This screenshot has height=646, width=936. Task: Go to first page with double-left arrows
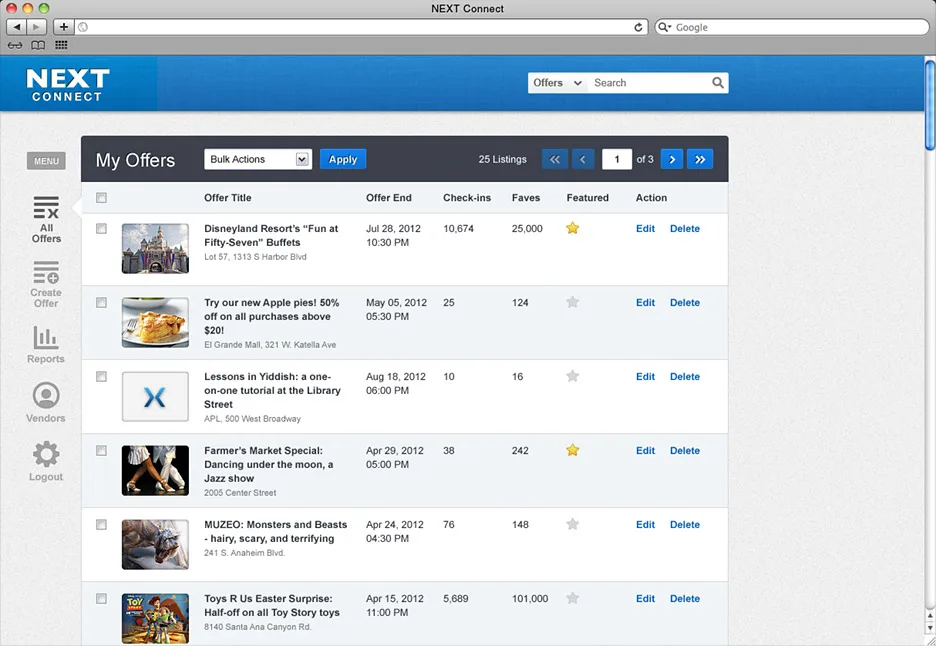555,159
